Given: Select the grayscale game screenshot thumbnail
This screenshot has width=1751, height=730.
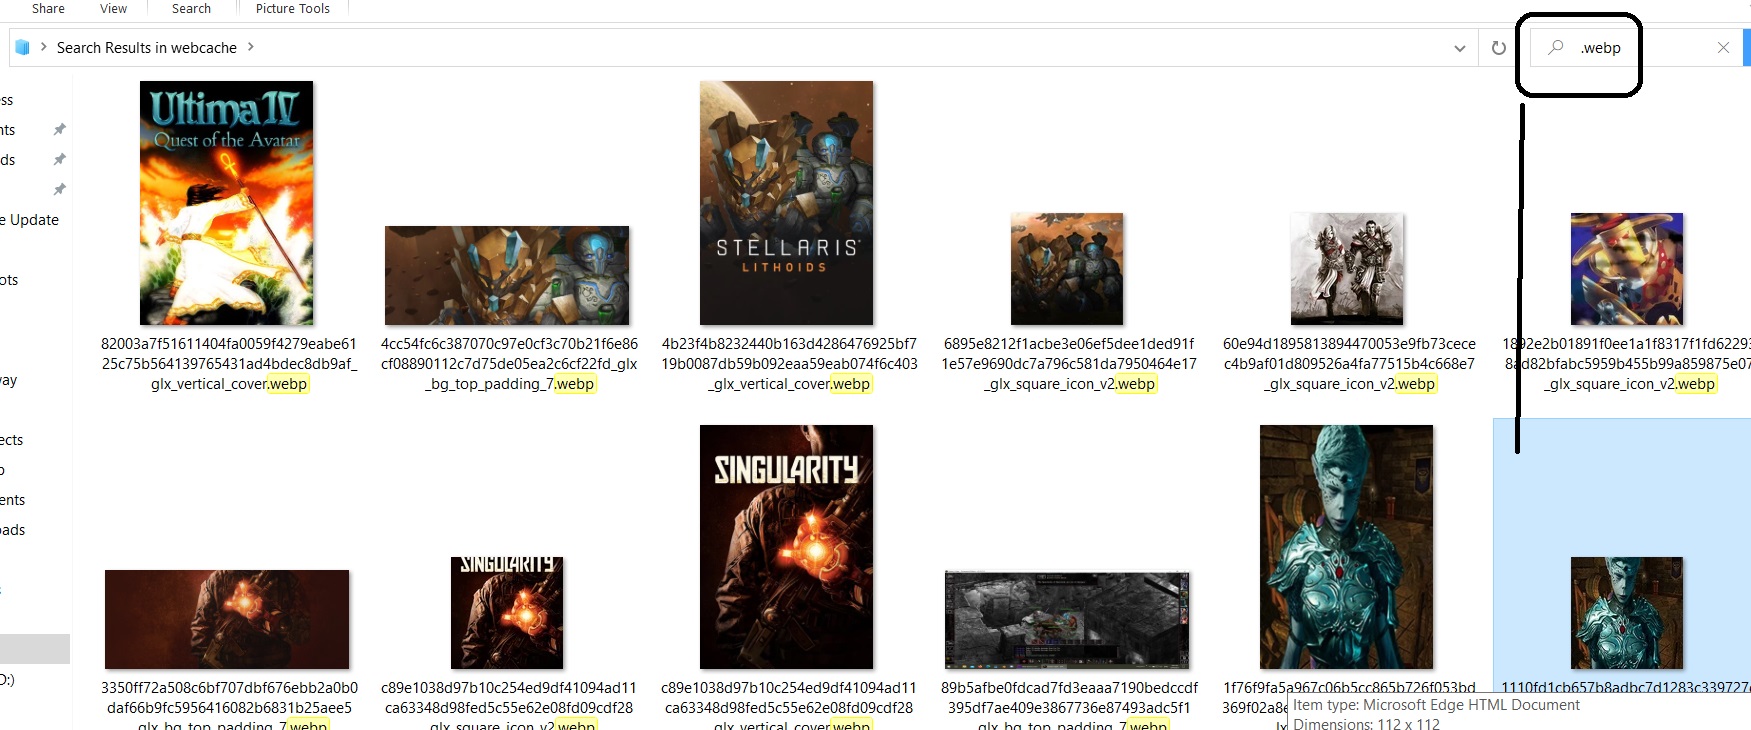Looking at the screenshot, I should tap(1067, 620).
